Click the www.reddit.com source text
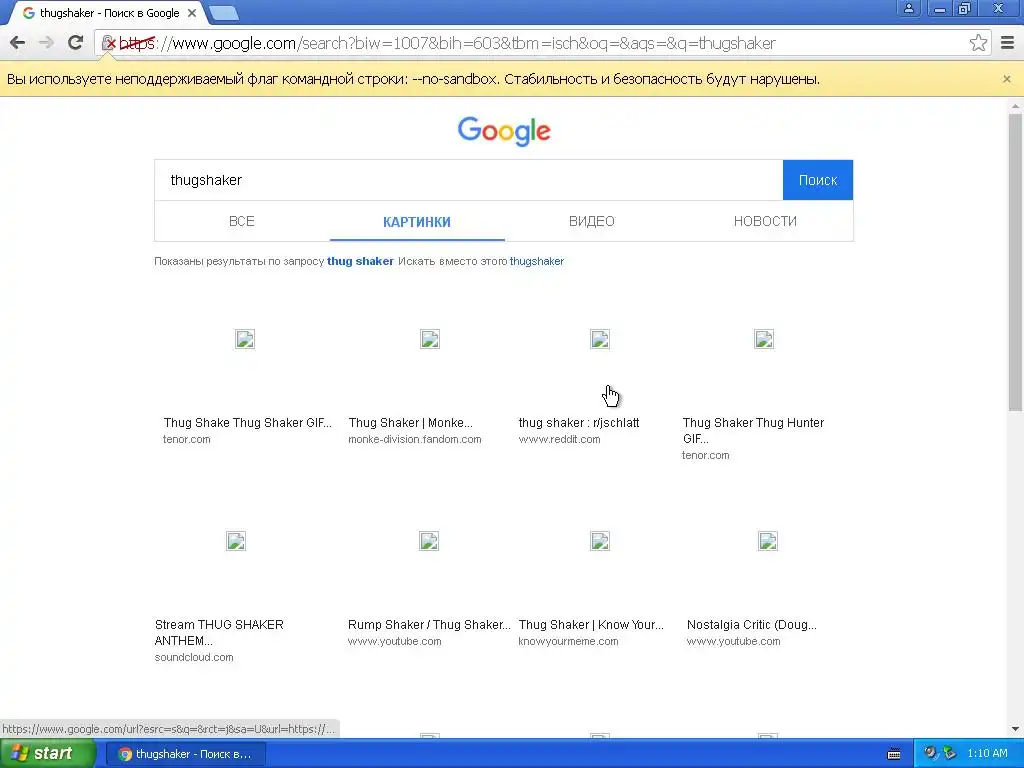The image size is (1024, 768). coord(560,440)
